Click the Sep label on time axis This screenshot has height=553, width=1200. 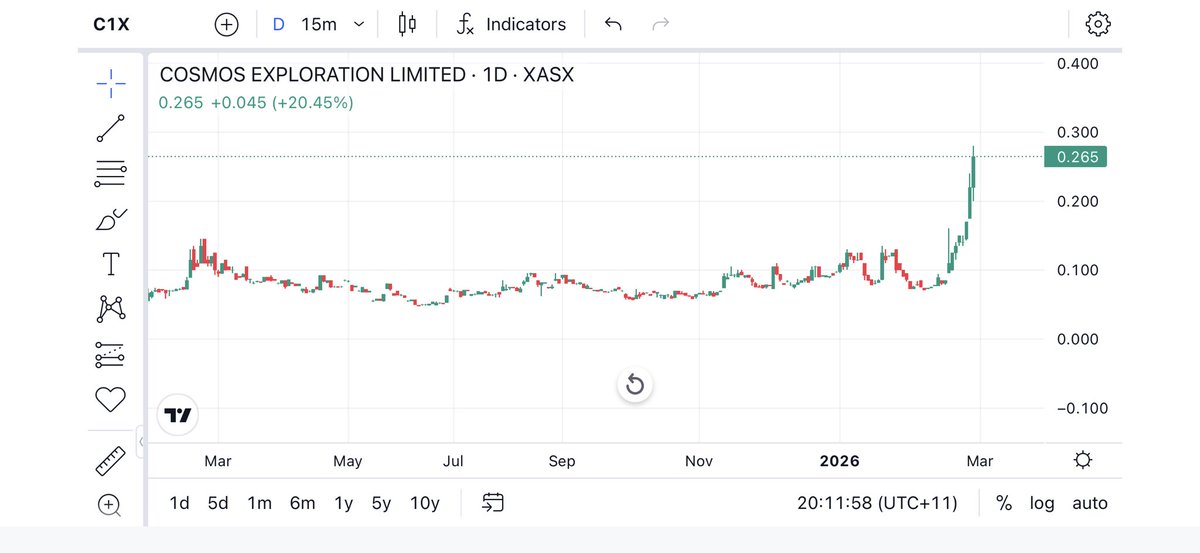(562, 461)
